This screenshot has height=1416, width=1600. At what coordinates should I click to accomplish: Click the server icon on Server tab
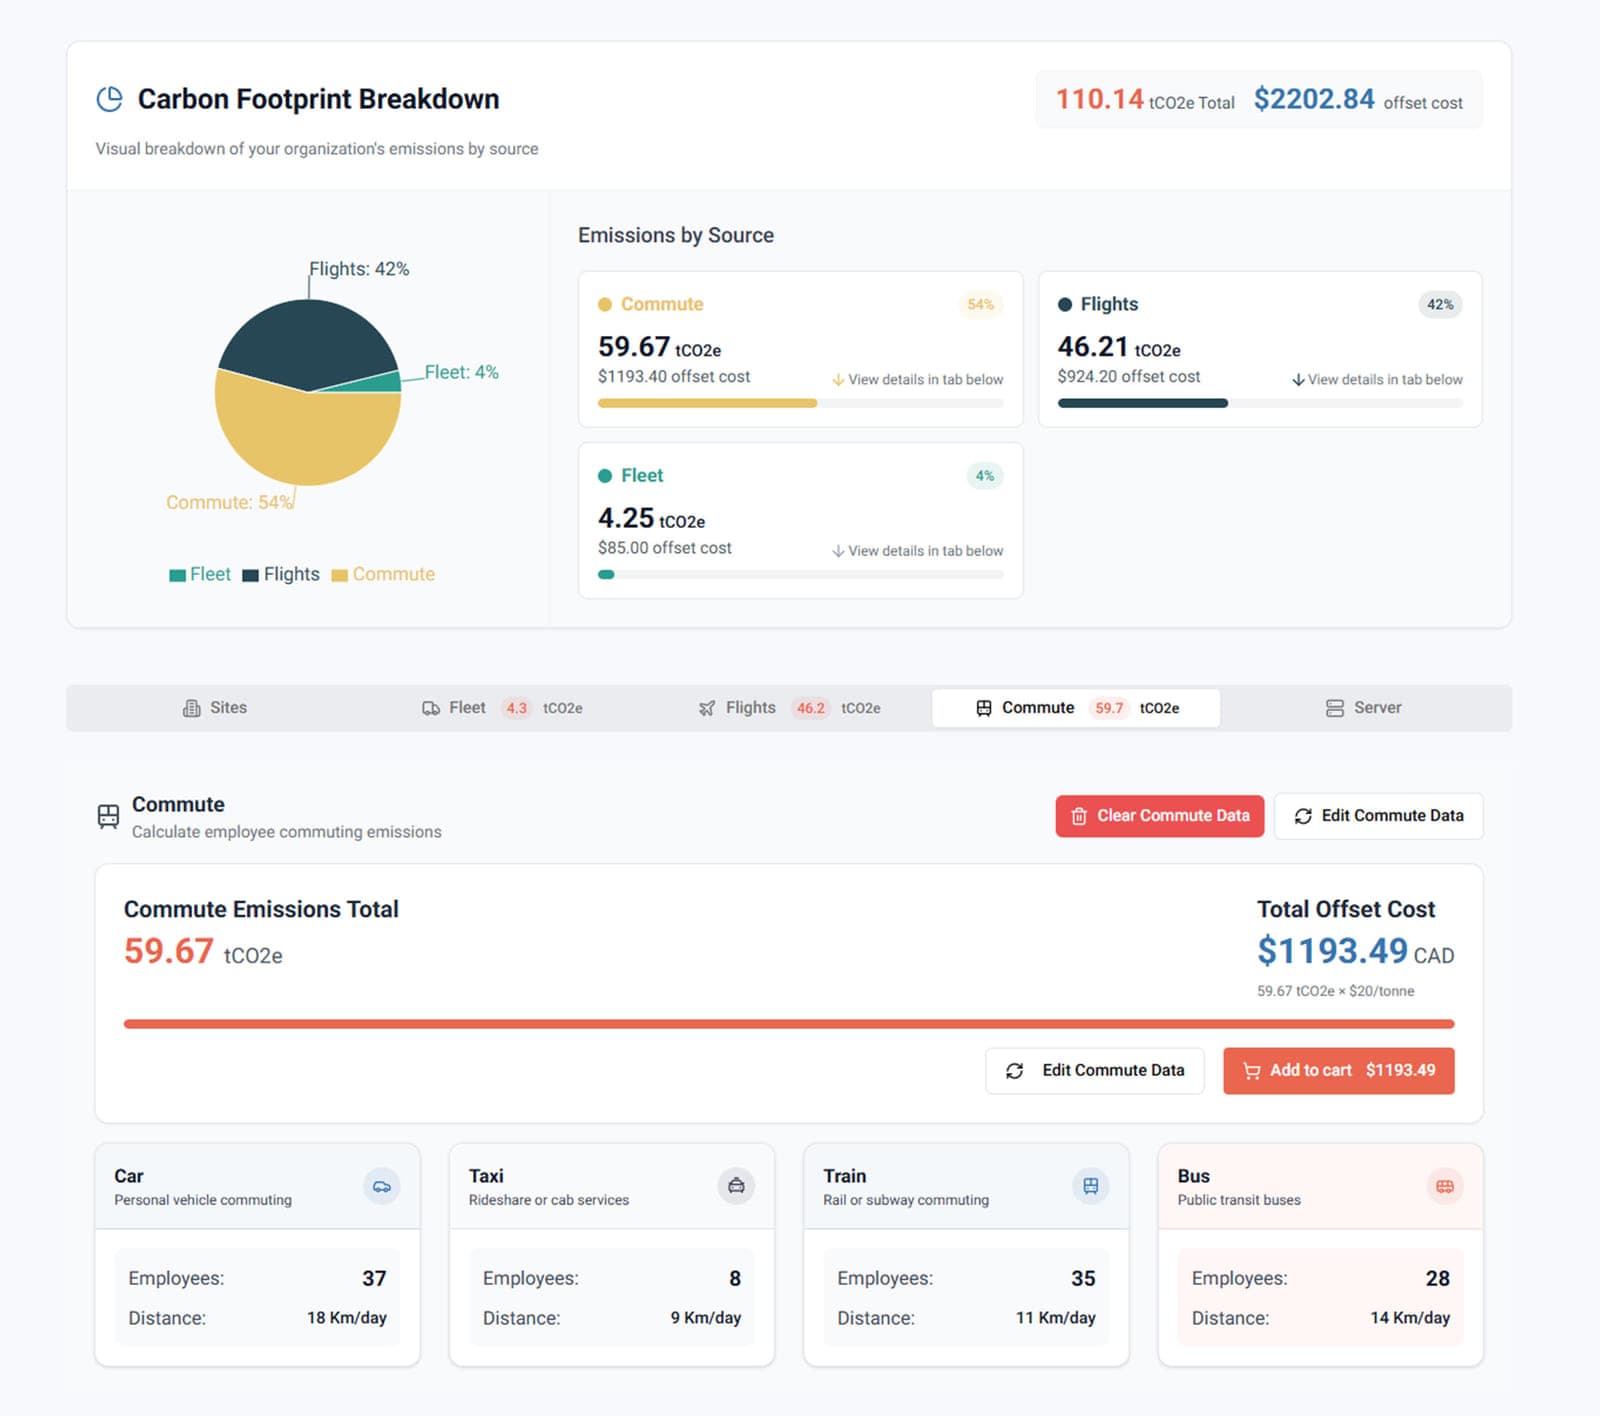[1335, 708]
